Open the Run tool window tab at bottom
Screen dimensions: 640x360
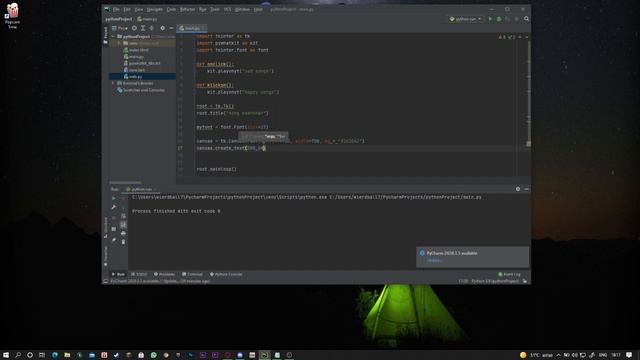(118, 274)
